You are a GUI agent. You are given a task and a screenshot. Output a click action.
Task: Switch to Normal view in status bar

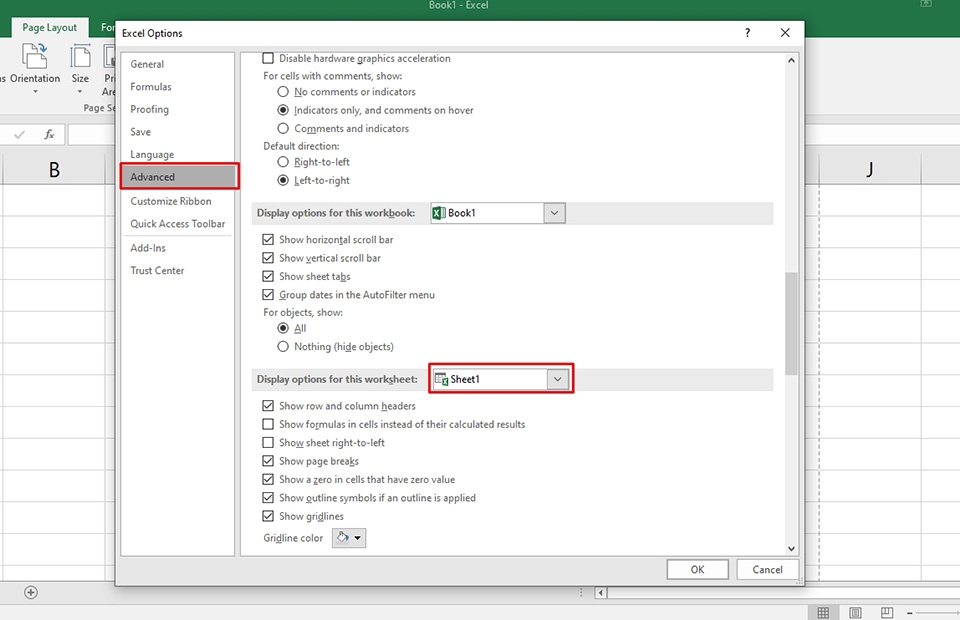(x=823, y=613)
